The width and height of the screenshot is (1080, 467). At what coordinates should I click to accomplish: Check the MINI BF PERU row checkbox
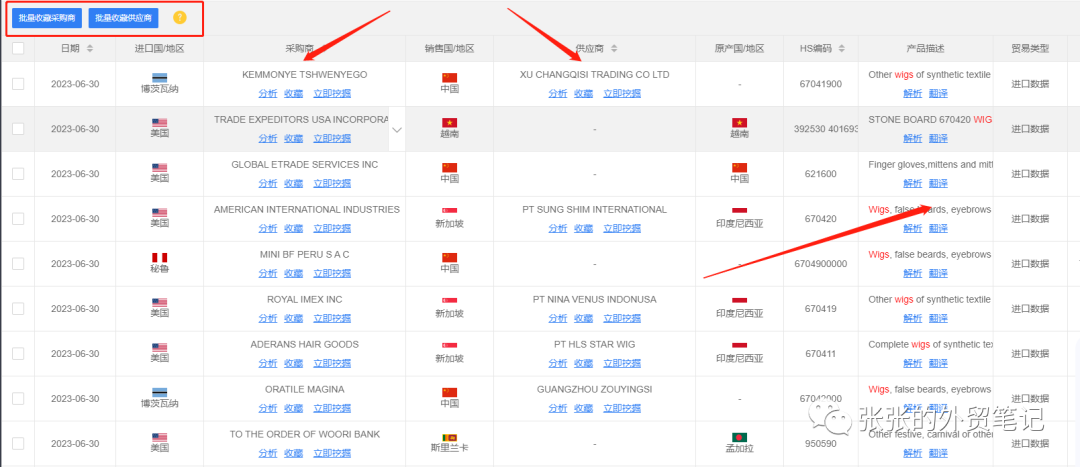[18, 264]
